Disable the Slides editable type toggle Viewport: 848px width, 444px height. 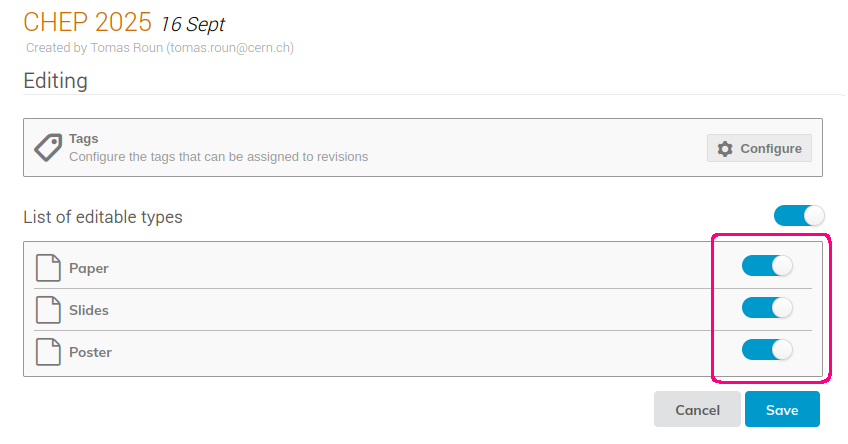[x=767, y=308]
